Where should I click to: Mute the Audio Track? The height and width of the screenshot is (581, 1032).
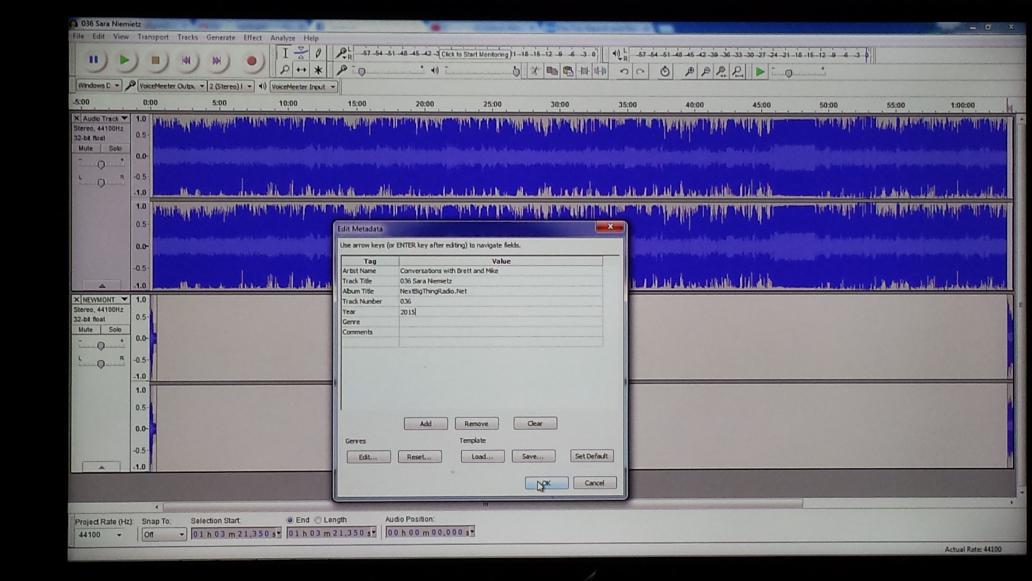86,148
